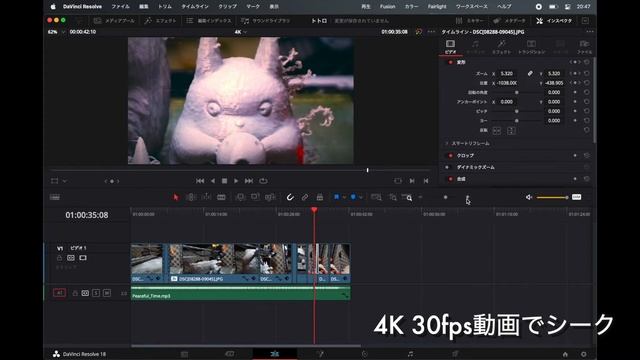Flip image horizontally icon
This screenshot has height=360, width=640.
coord(497,131)
